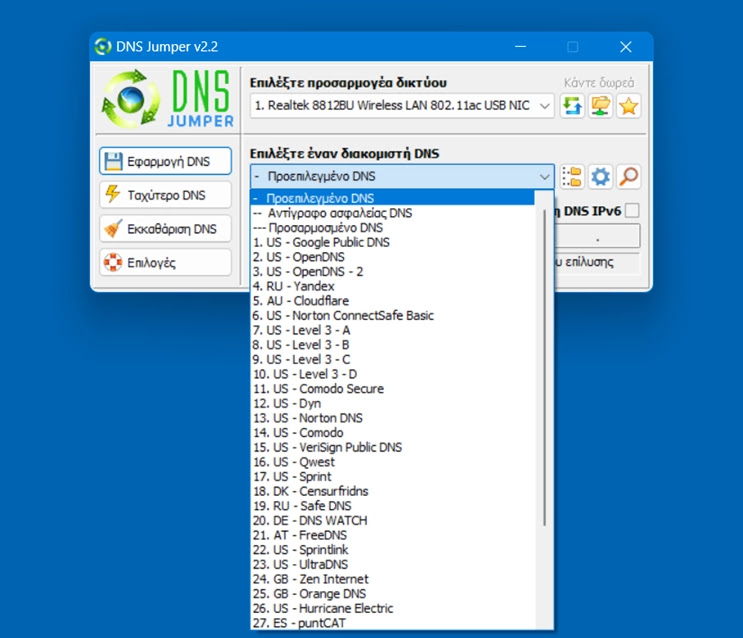The width and height of the screenshot is (743, 638).
Task: Choose 12. US - Dyn
Action: click(392, 403)
